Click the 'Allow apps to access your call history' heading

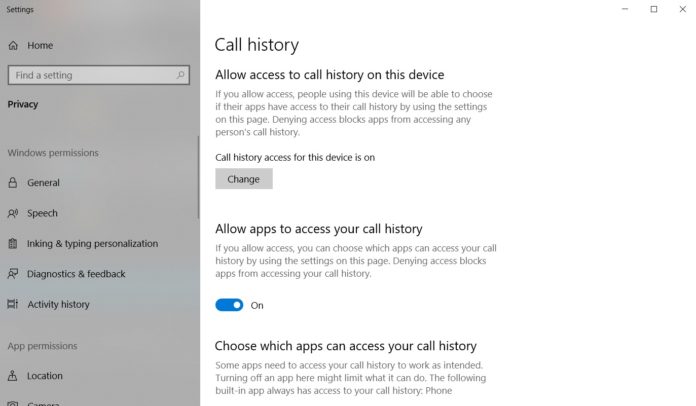[x=319, y=229]
